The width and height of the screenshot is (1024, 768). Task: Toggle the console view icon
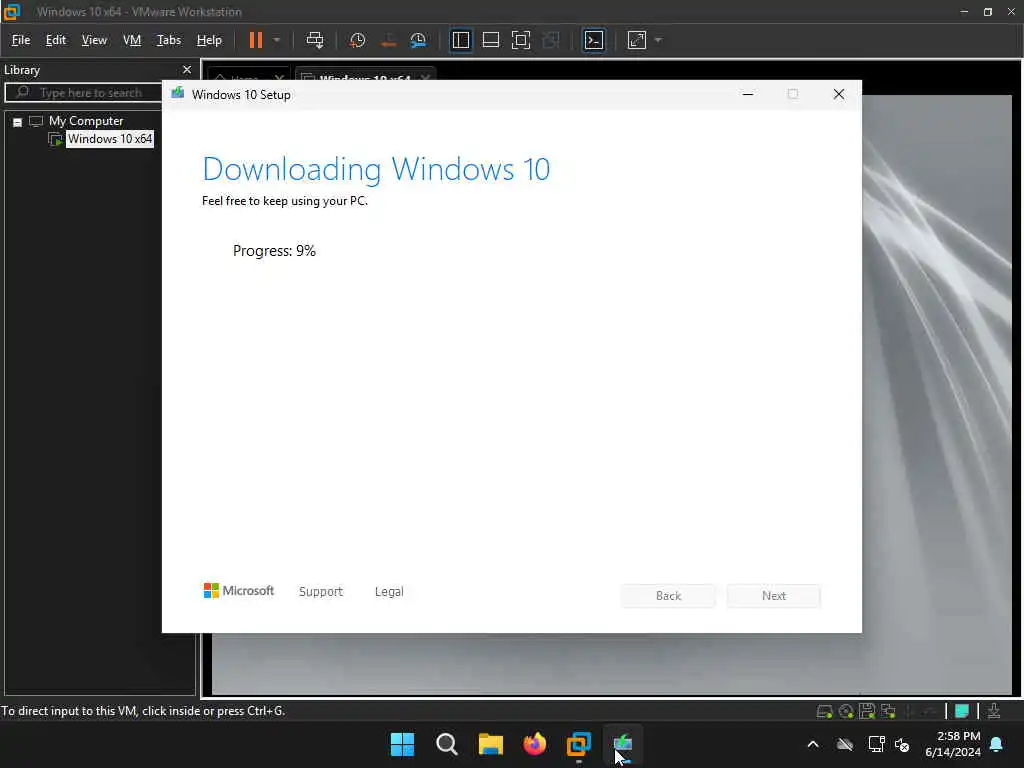pos(594,40)
